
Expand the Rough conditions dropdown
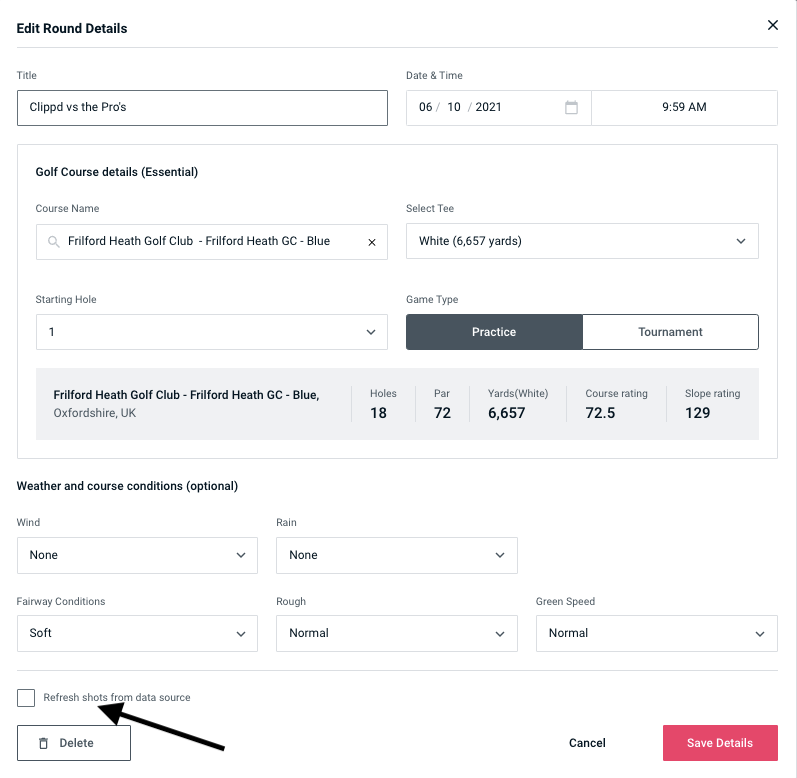pos(396,633)
